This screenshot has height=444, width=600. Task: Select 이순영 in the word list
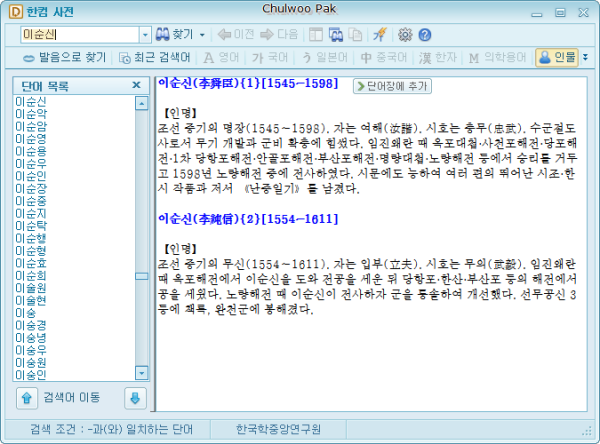(31, 139)
